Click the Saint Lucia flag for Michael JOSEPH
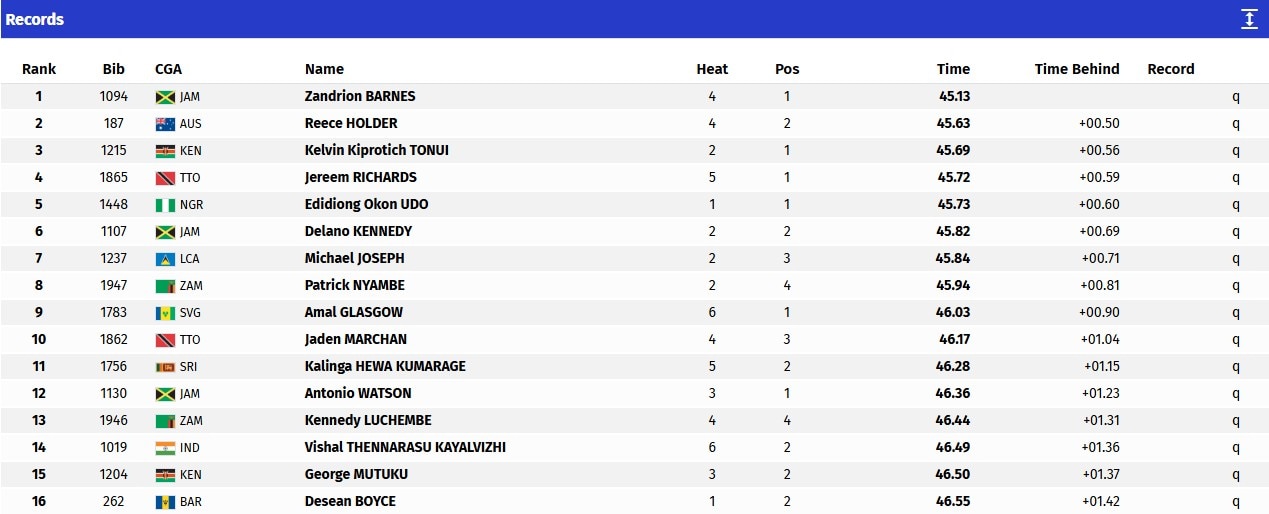The height and width of the screenshot is (514, 1269). tap(165, 259)
